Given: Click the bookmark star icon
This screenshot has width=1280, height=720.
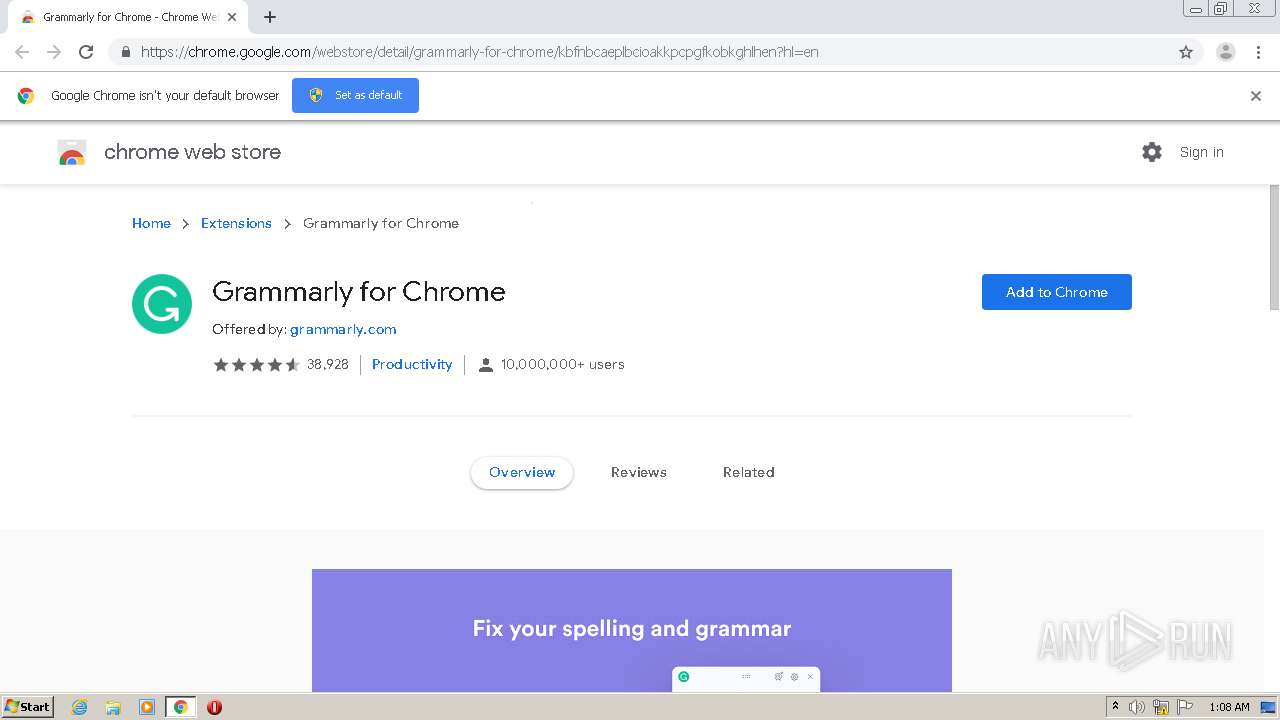Looking at the screenshot, I should (1186, 52).
